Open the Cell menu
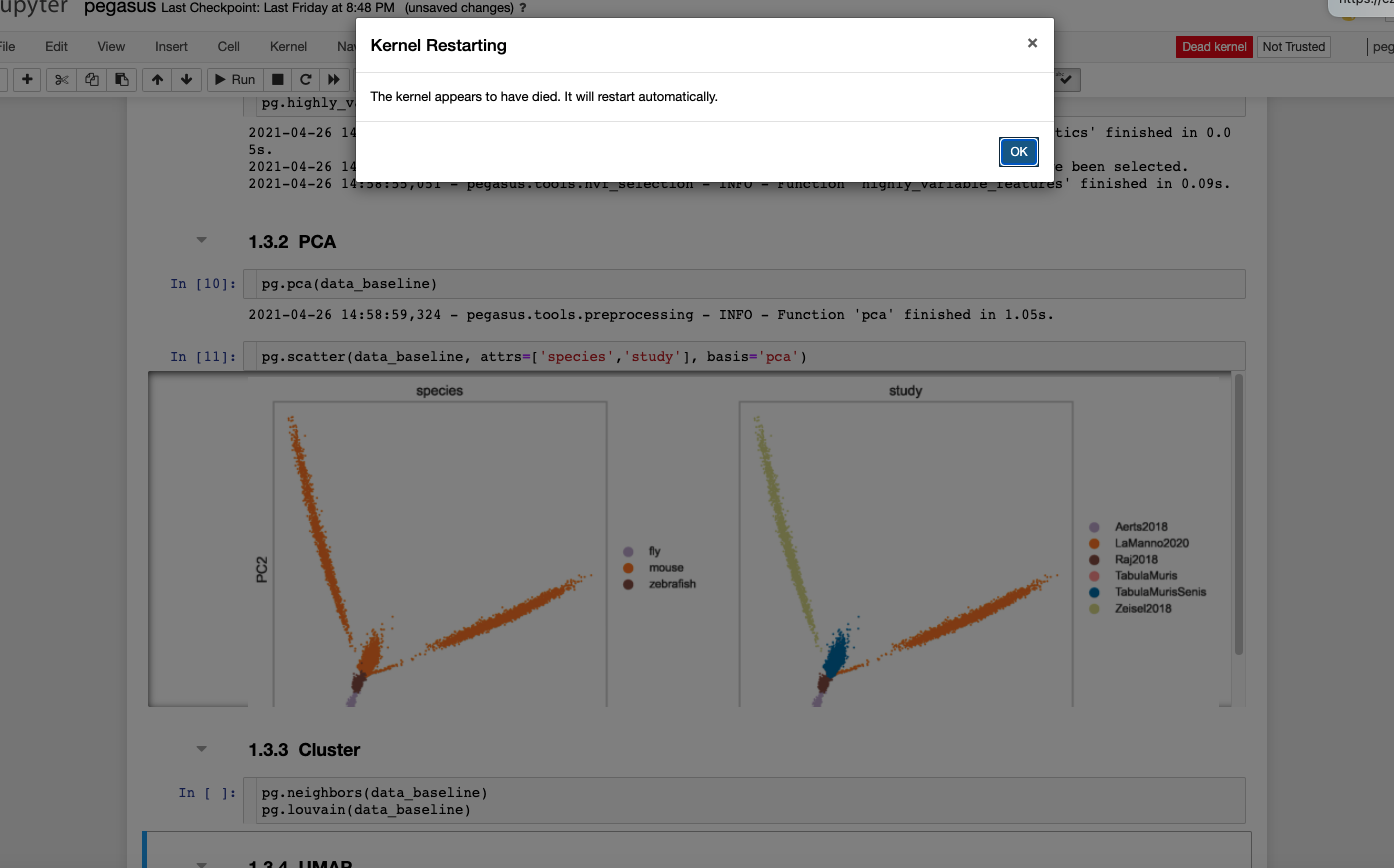The width and height of the screenshot is (1394, 868). tap(228, 46)
